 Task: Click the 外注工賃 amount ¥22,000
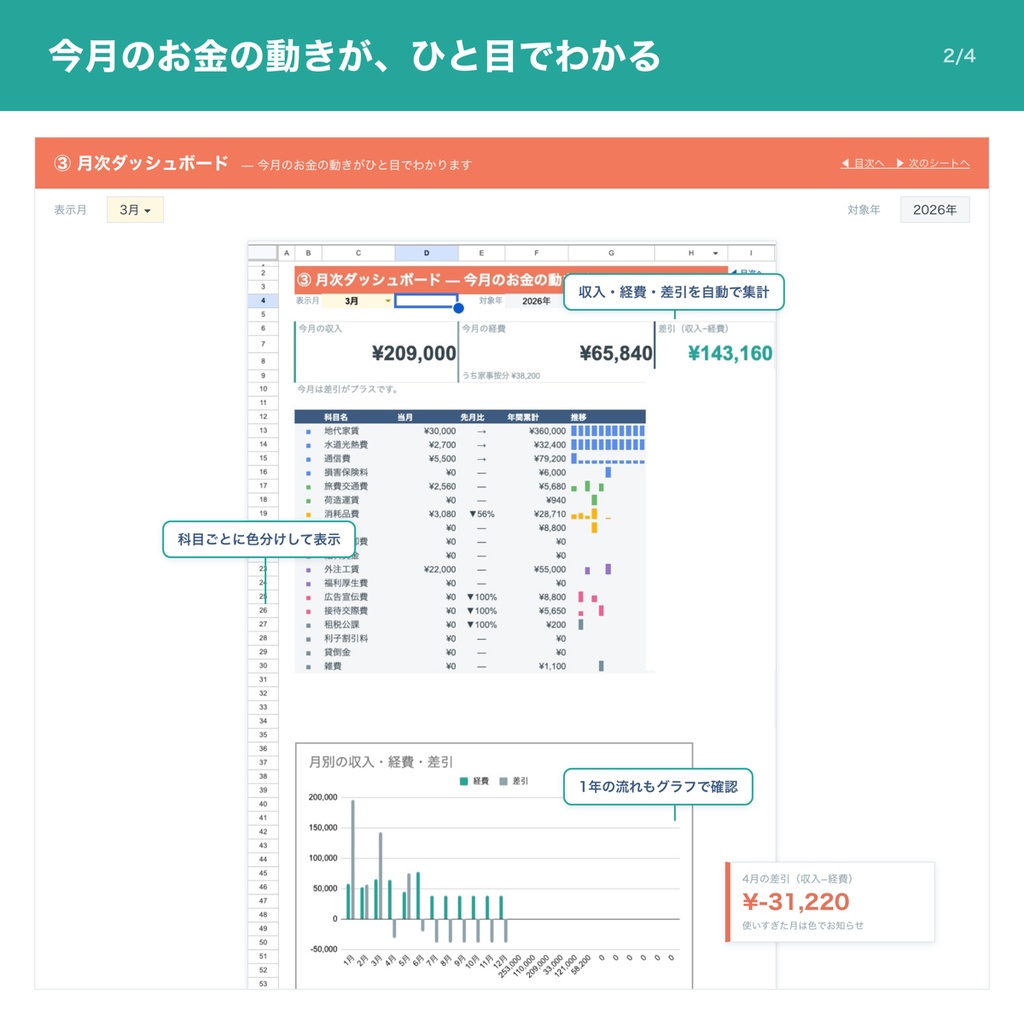click(440, 569)
